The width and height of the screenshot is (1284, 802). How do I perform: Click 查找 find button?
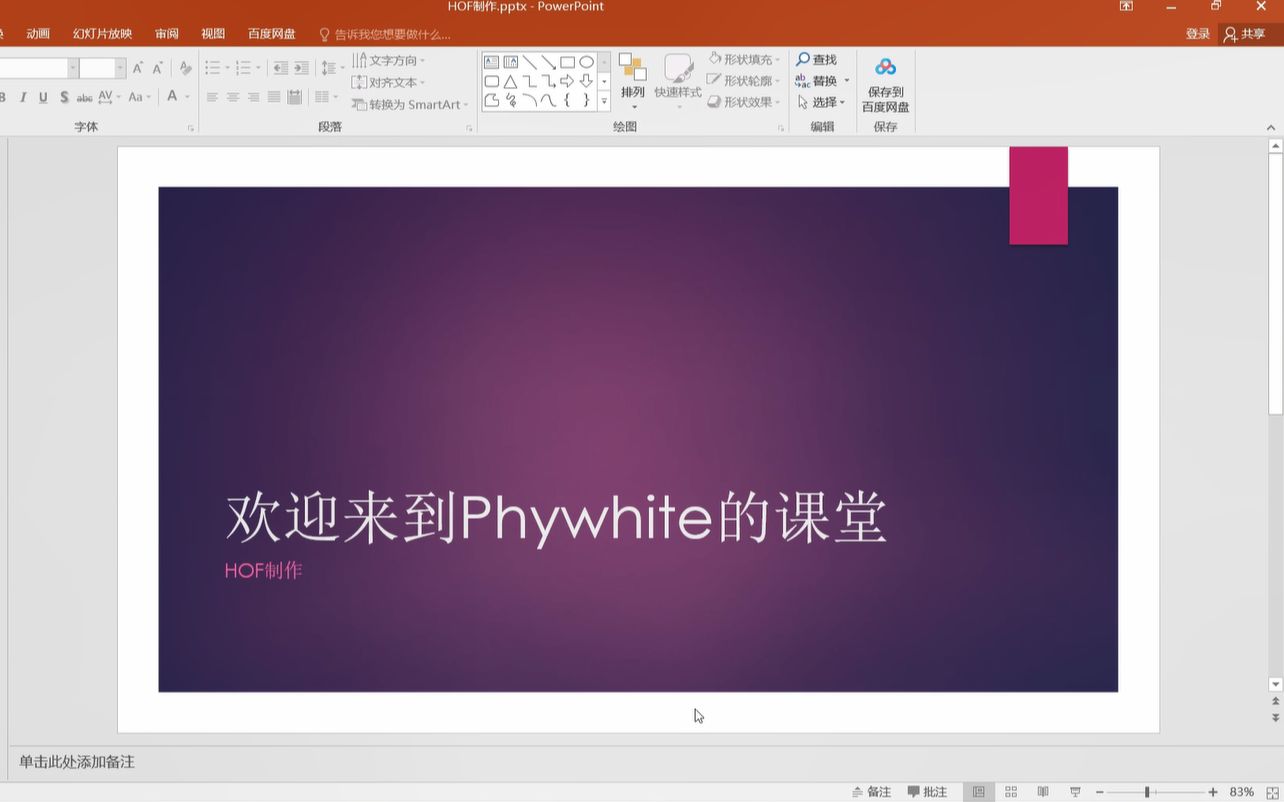click(x=816, y=60)
